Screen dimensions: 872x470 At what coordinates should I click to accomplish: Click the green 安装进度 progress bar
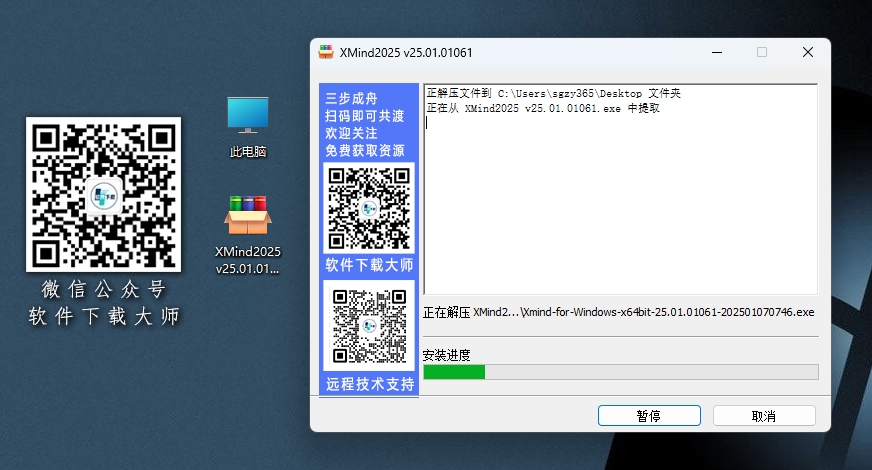621,372
